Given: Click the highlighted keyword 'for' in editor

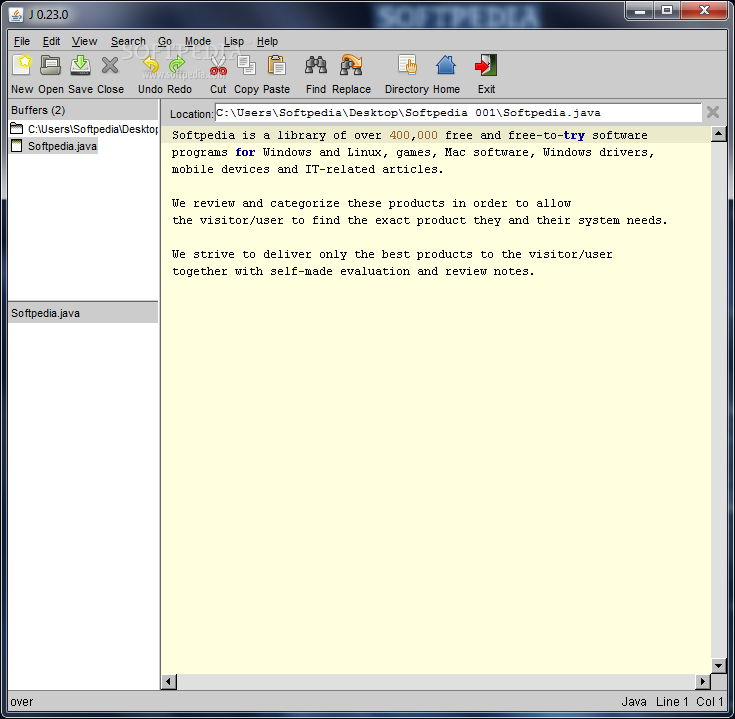Looking at the screenshot, I should (245, 152).
